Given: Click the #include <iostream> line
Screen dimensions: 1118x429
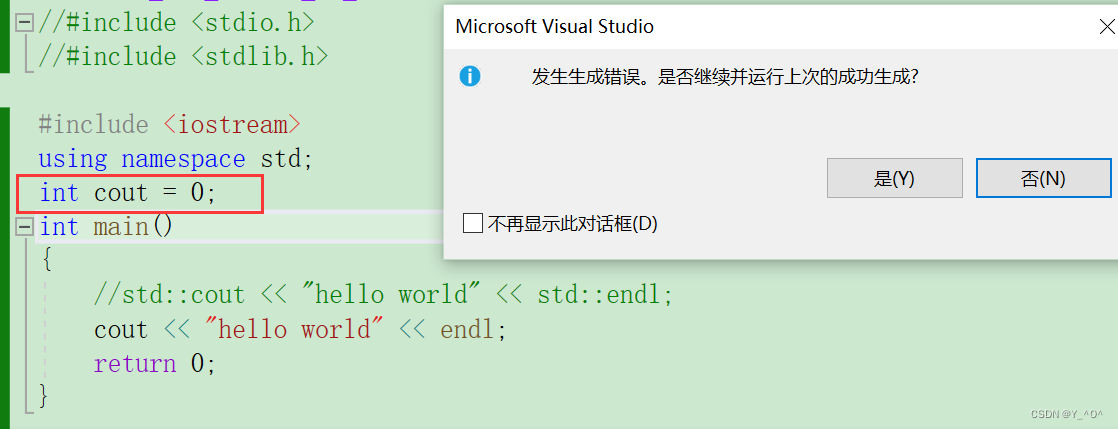Looking at the screenshot, I should (169, 125).
